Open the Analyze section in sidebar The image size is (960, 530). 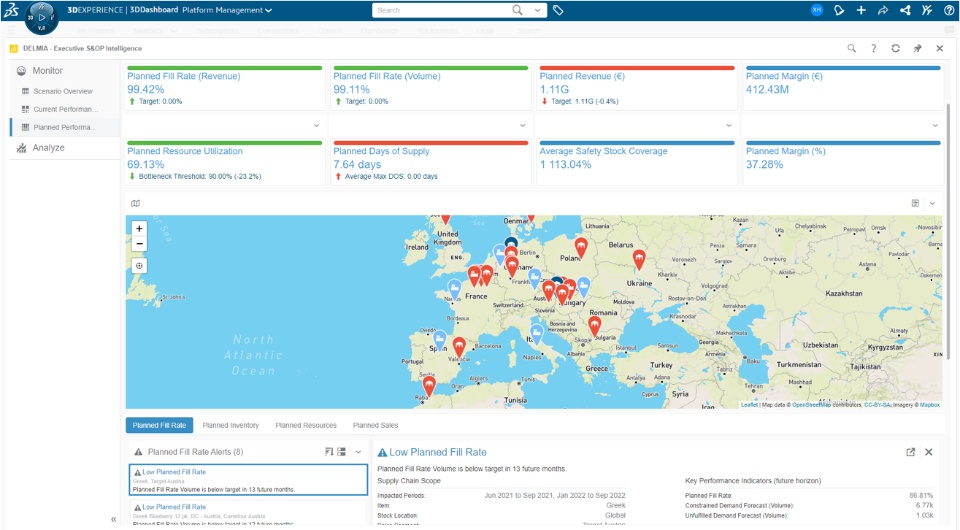48,147
